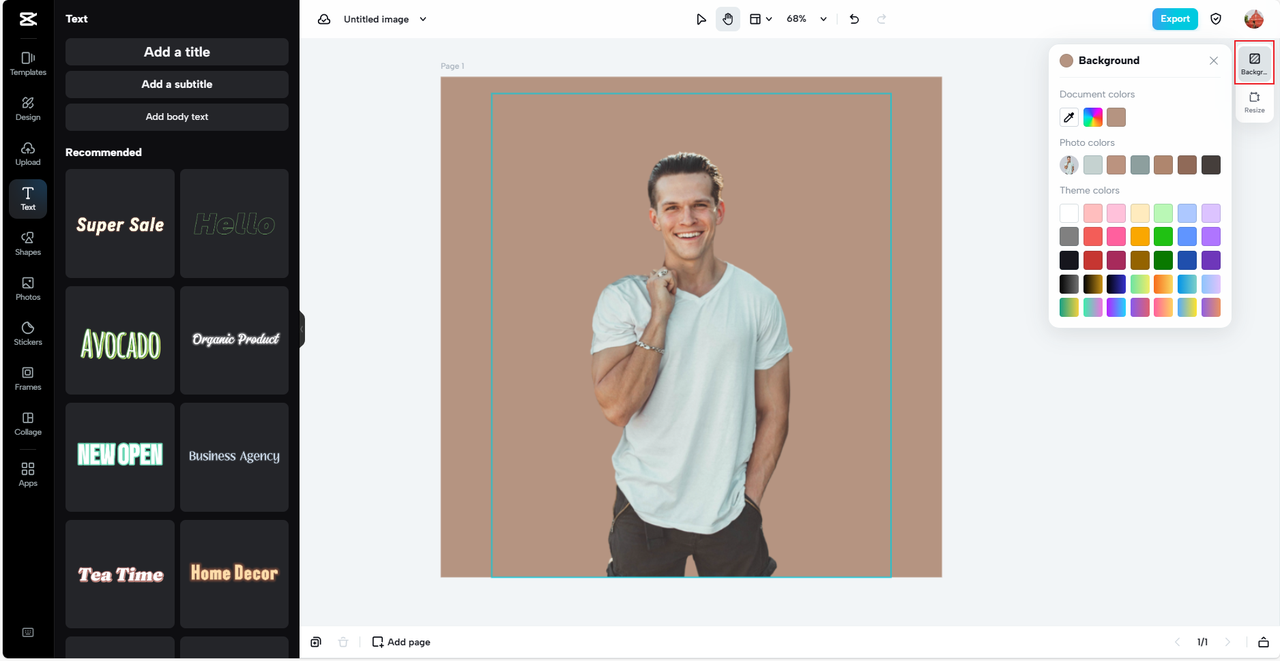This screenshot has height=661, width=1280.
Task: Open the Upload sidebar panel
Action: point(28,154)
